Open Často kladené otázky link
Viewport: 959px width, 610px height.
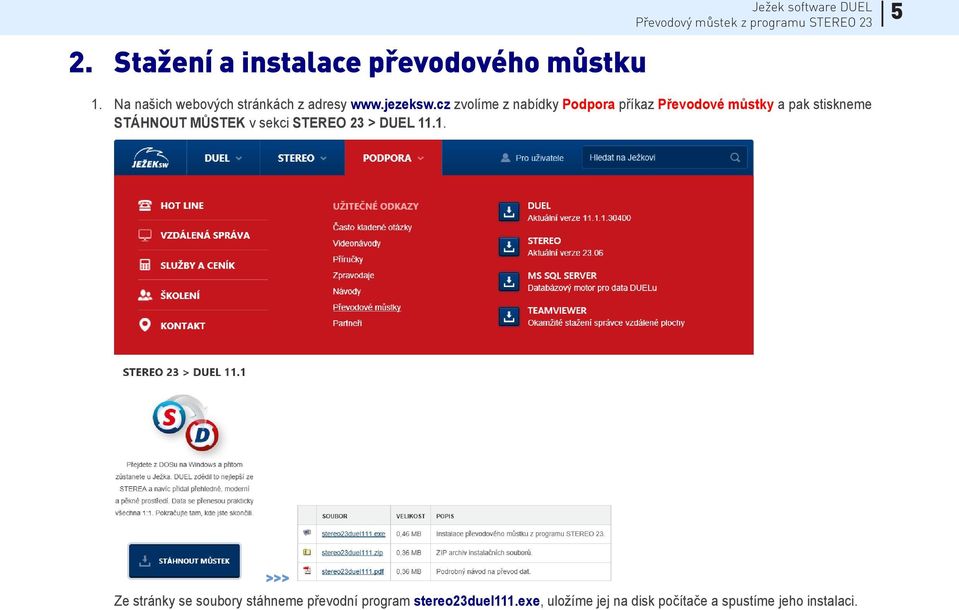pos(372,227)
